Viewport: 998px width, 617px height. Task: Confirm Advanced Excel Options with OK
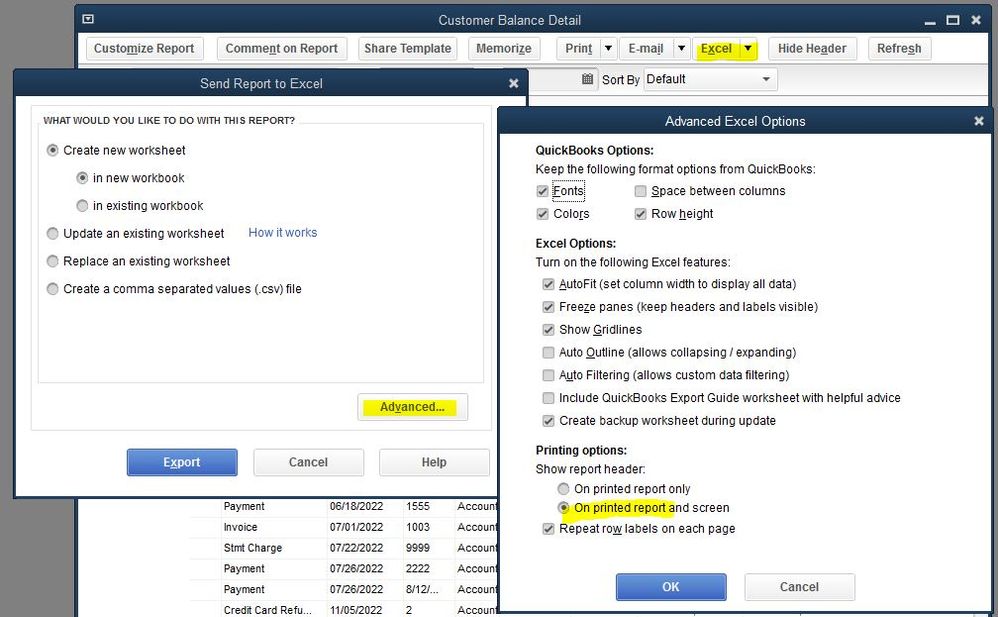pyautogui.click(x=671, y=587)
